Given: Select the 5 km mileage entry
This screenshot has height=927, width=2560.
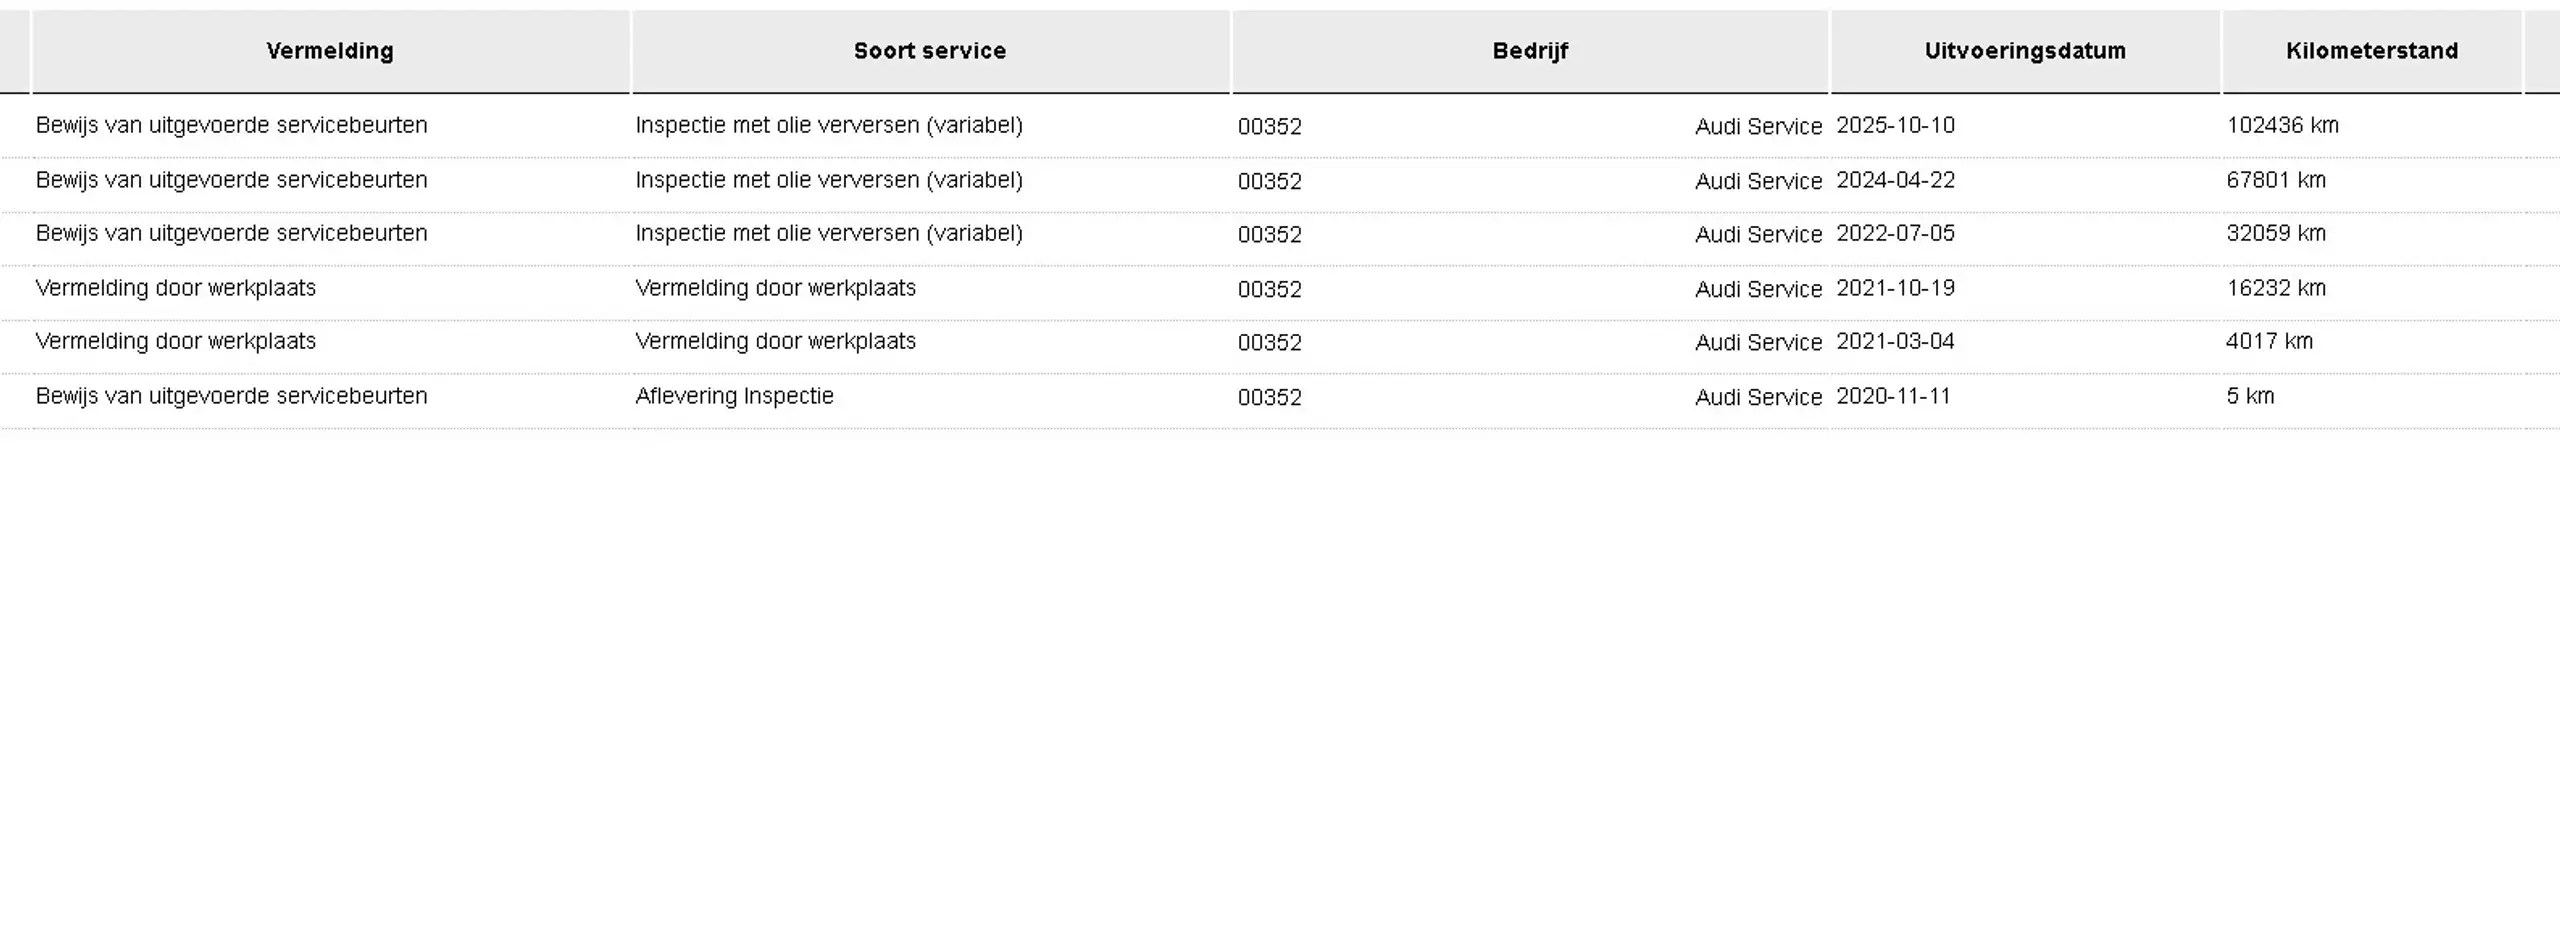Looking at the screenshot, I should tap(2250, 396).
